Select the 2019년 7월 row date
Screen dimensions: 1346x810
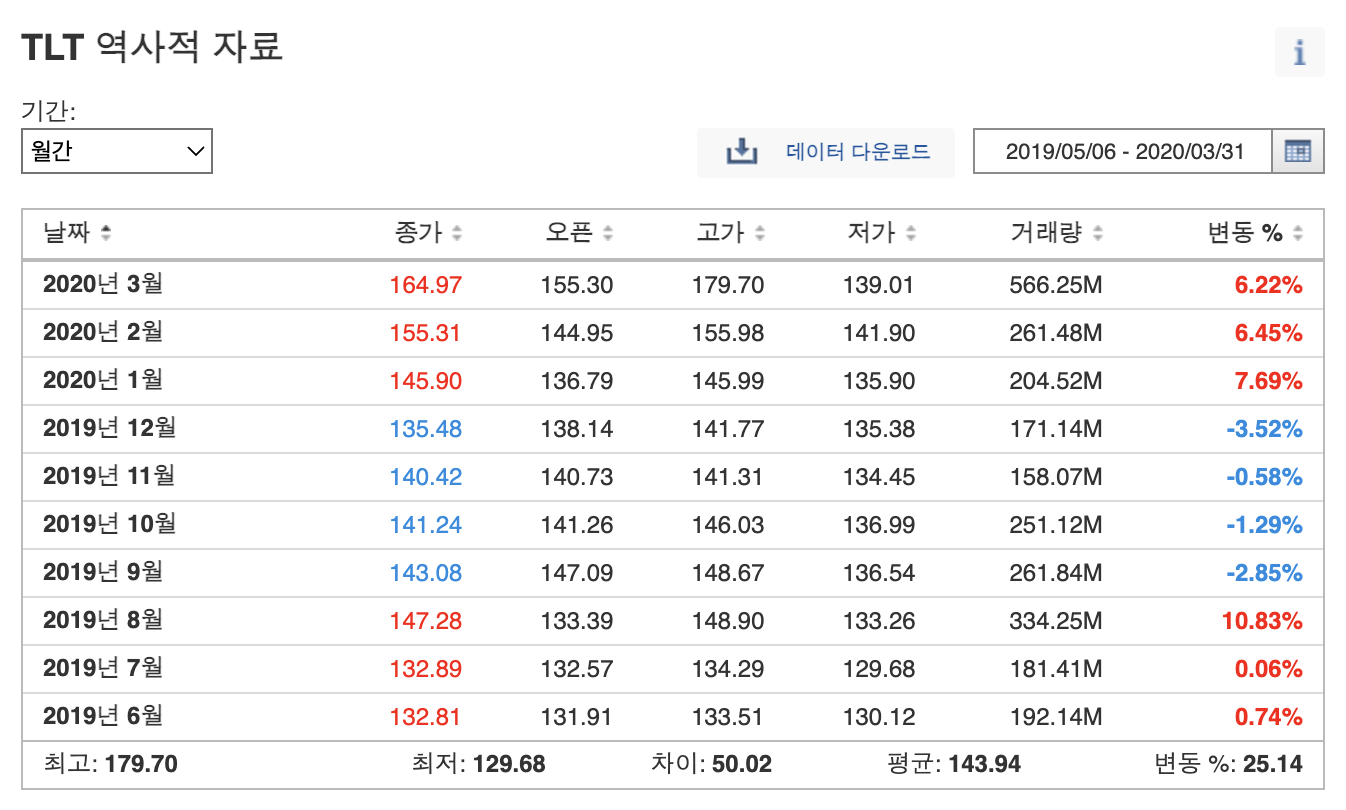[x=103, y=669]
